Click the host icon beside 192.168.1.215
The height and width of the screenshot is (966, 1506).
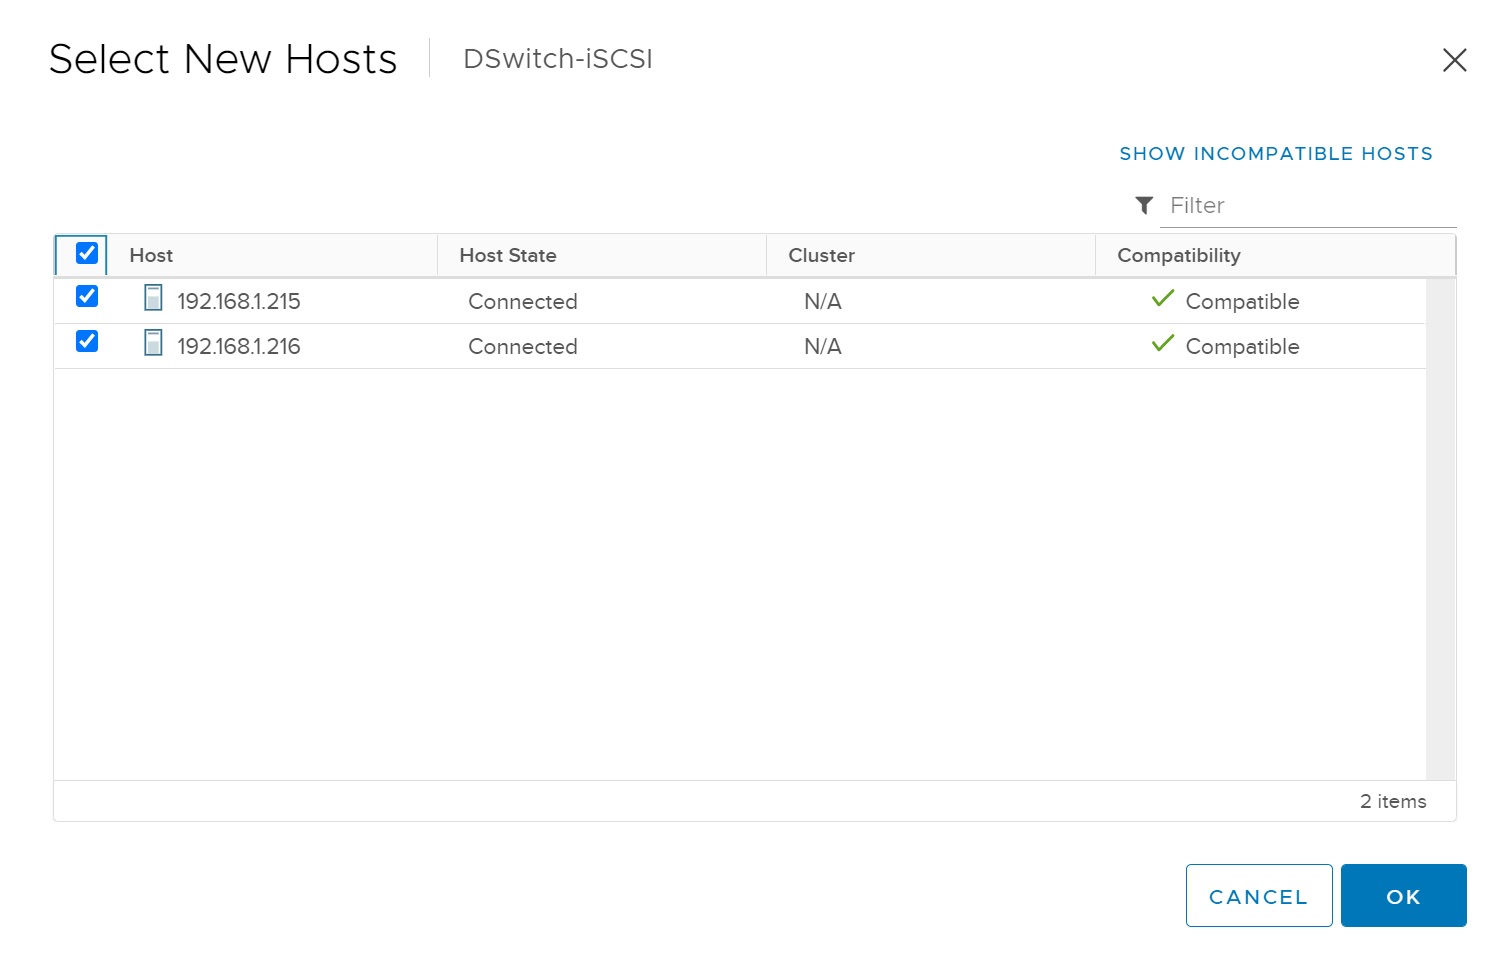pyautogui.click(x=153, y=298)
